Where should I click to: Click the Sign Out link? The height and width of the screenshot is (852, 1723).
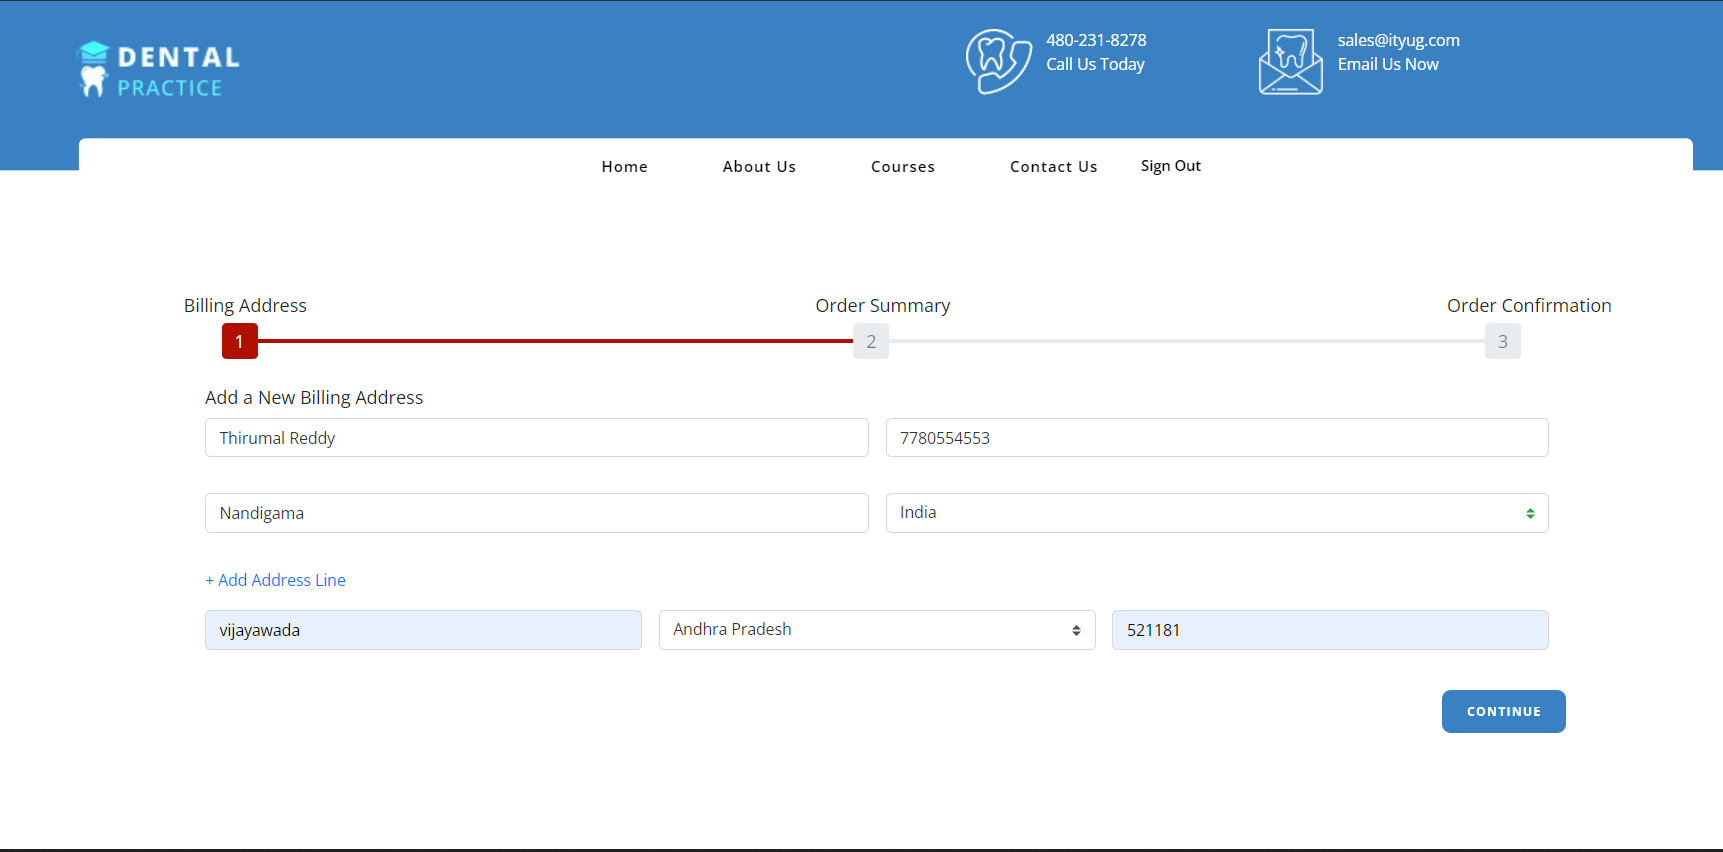pyautogui.click(x=1170, y=166)
